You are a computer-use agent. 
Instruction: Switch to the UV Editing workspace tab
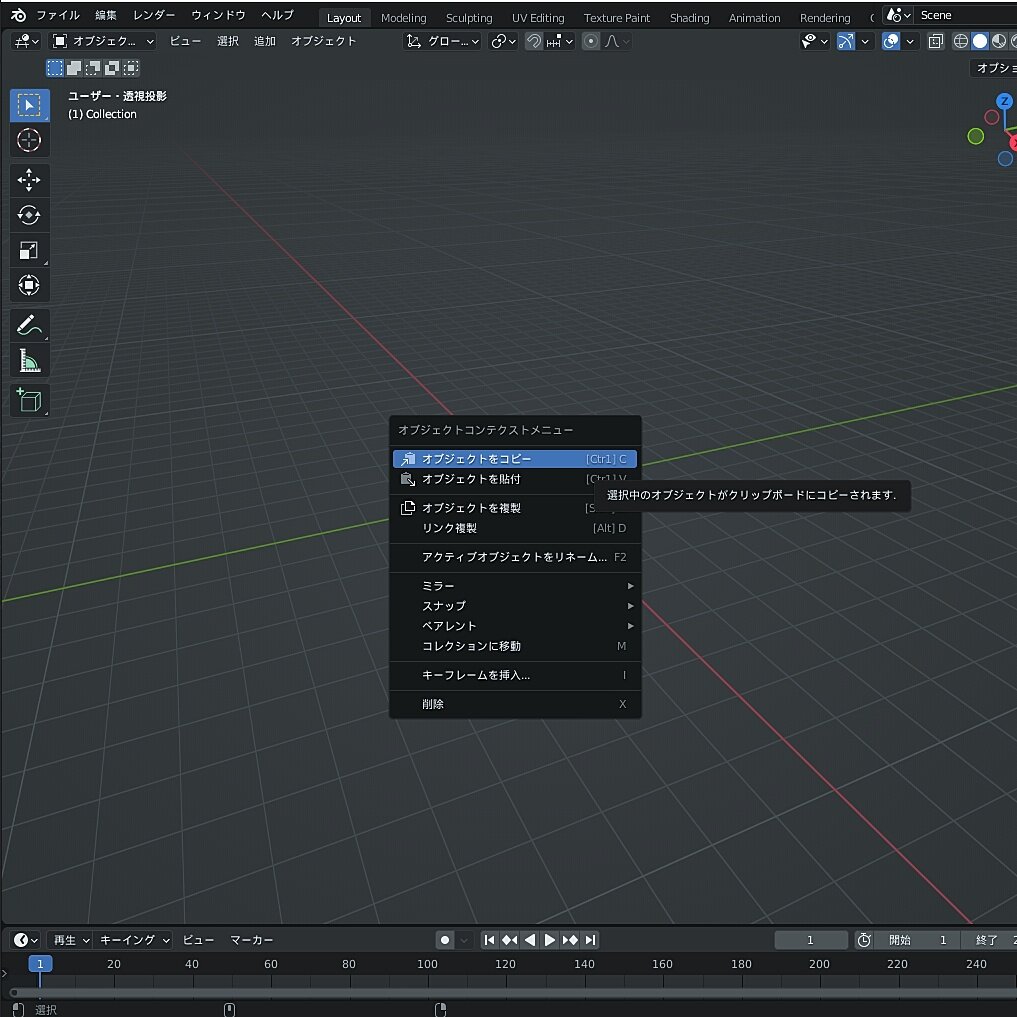pyautogui.click(x=538, y=18)
